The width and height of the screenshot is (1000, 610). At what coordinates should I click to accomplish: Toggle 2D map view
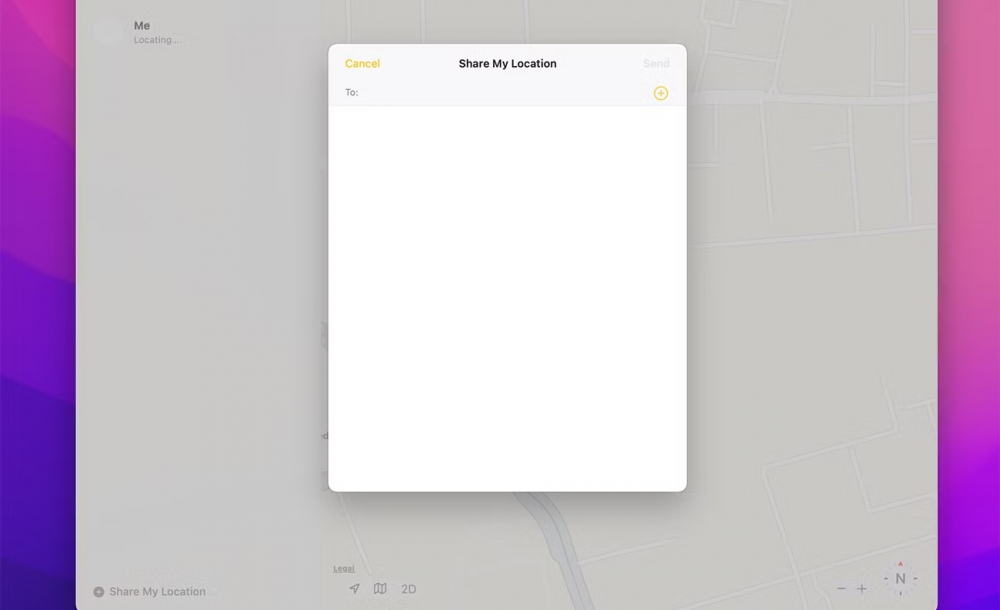(x=408, y=589)
